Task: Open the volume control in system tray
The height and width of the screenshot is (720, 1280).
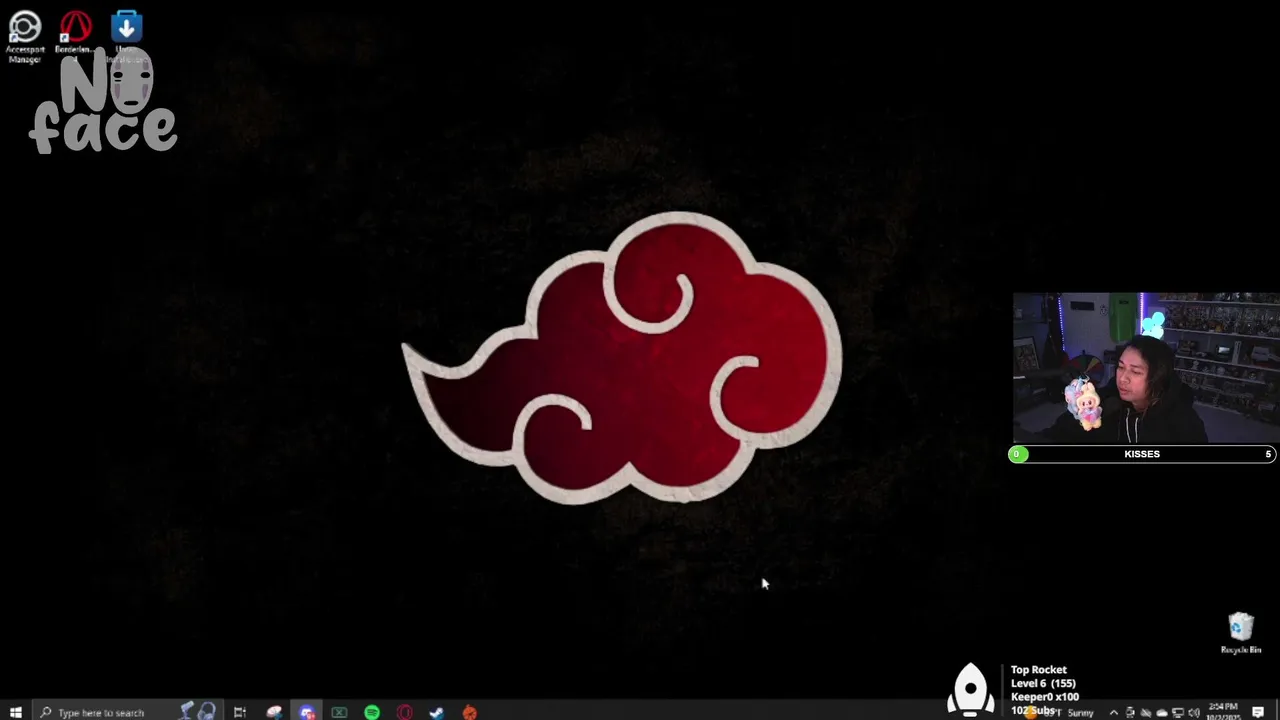Action: click(x=1193, y=713)
